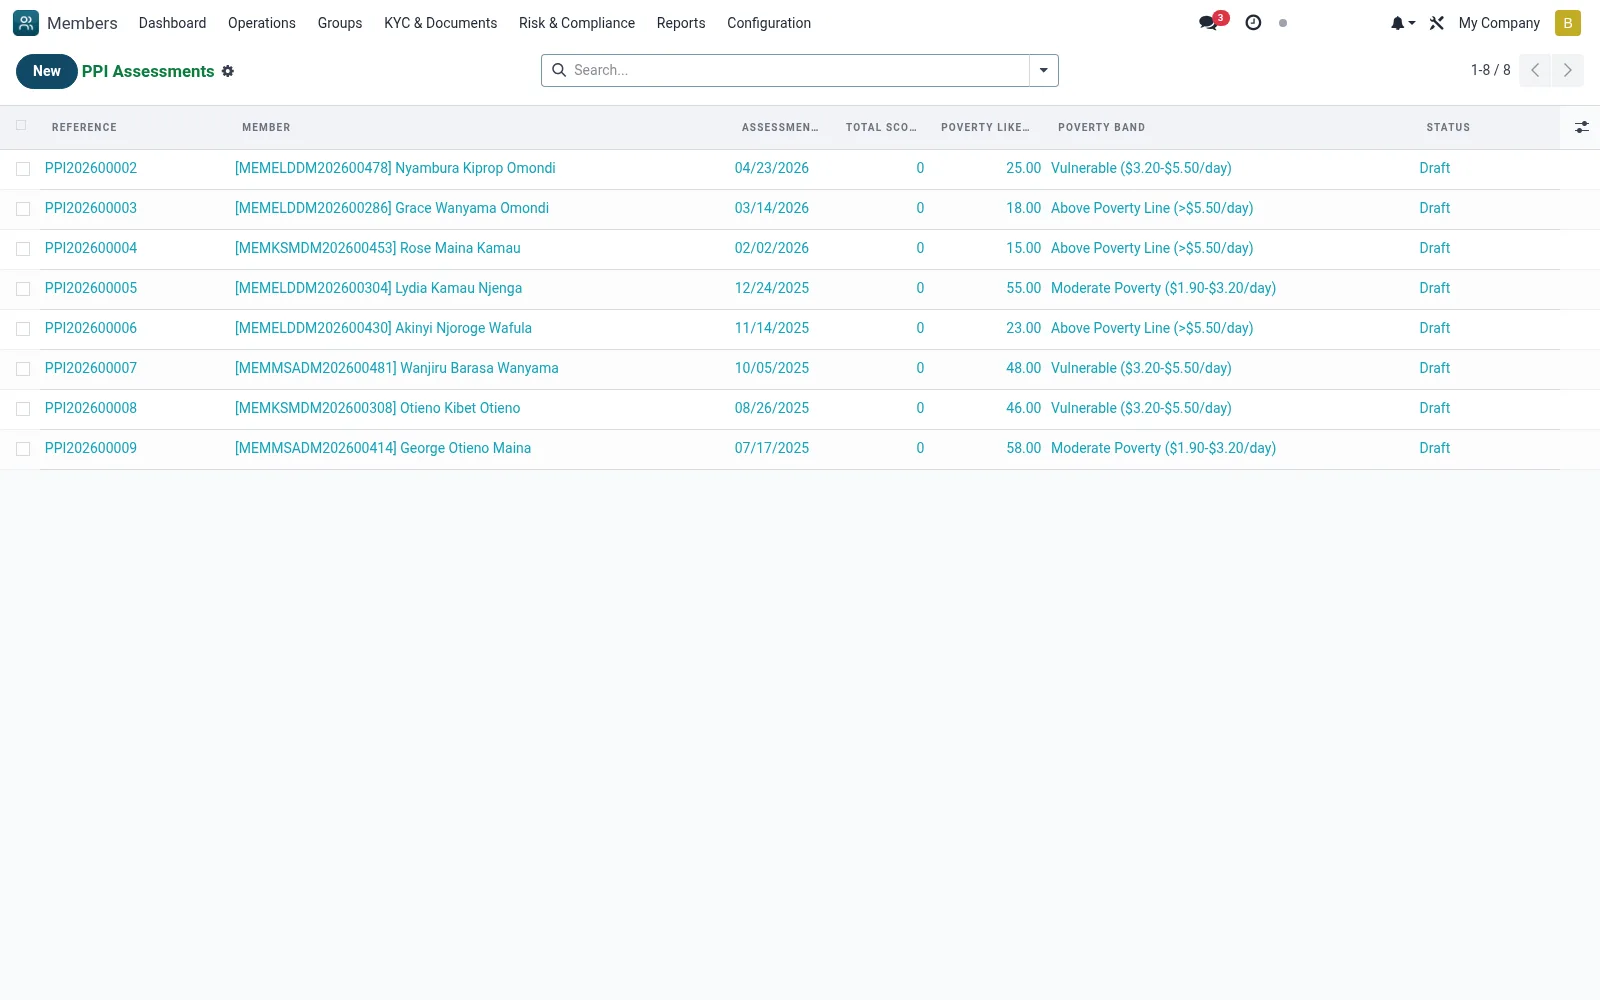Open record PPI202600005
The width and height of the screenshot is (1600, 1000).
(x=91, y=288)
